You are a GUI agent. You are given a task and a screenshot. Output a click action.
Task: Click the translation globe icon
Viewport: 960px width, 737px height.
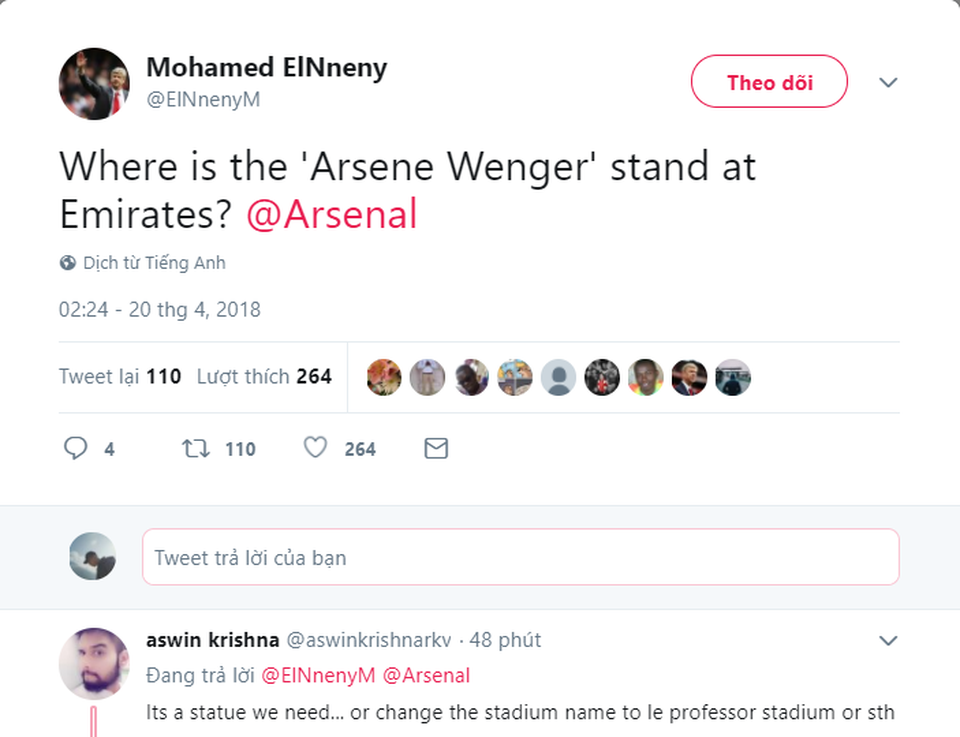pyautogui.click(x=66, y=262)
